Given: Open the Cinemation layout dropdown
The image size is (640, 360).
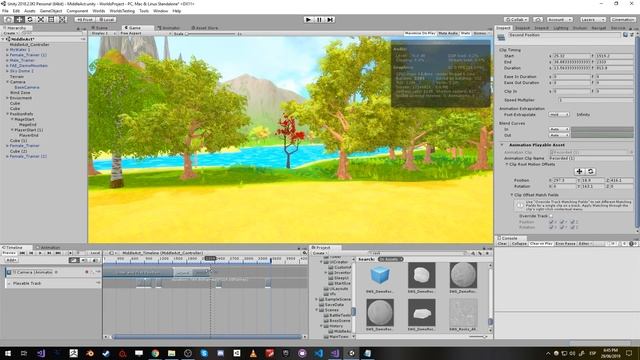Looking at the screenshot, I should coord(623,19).
